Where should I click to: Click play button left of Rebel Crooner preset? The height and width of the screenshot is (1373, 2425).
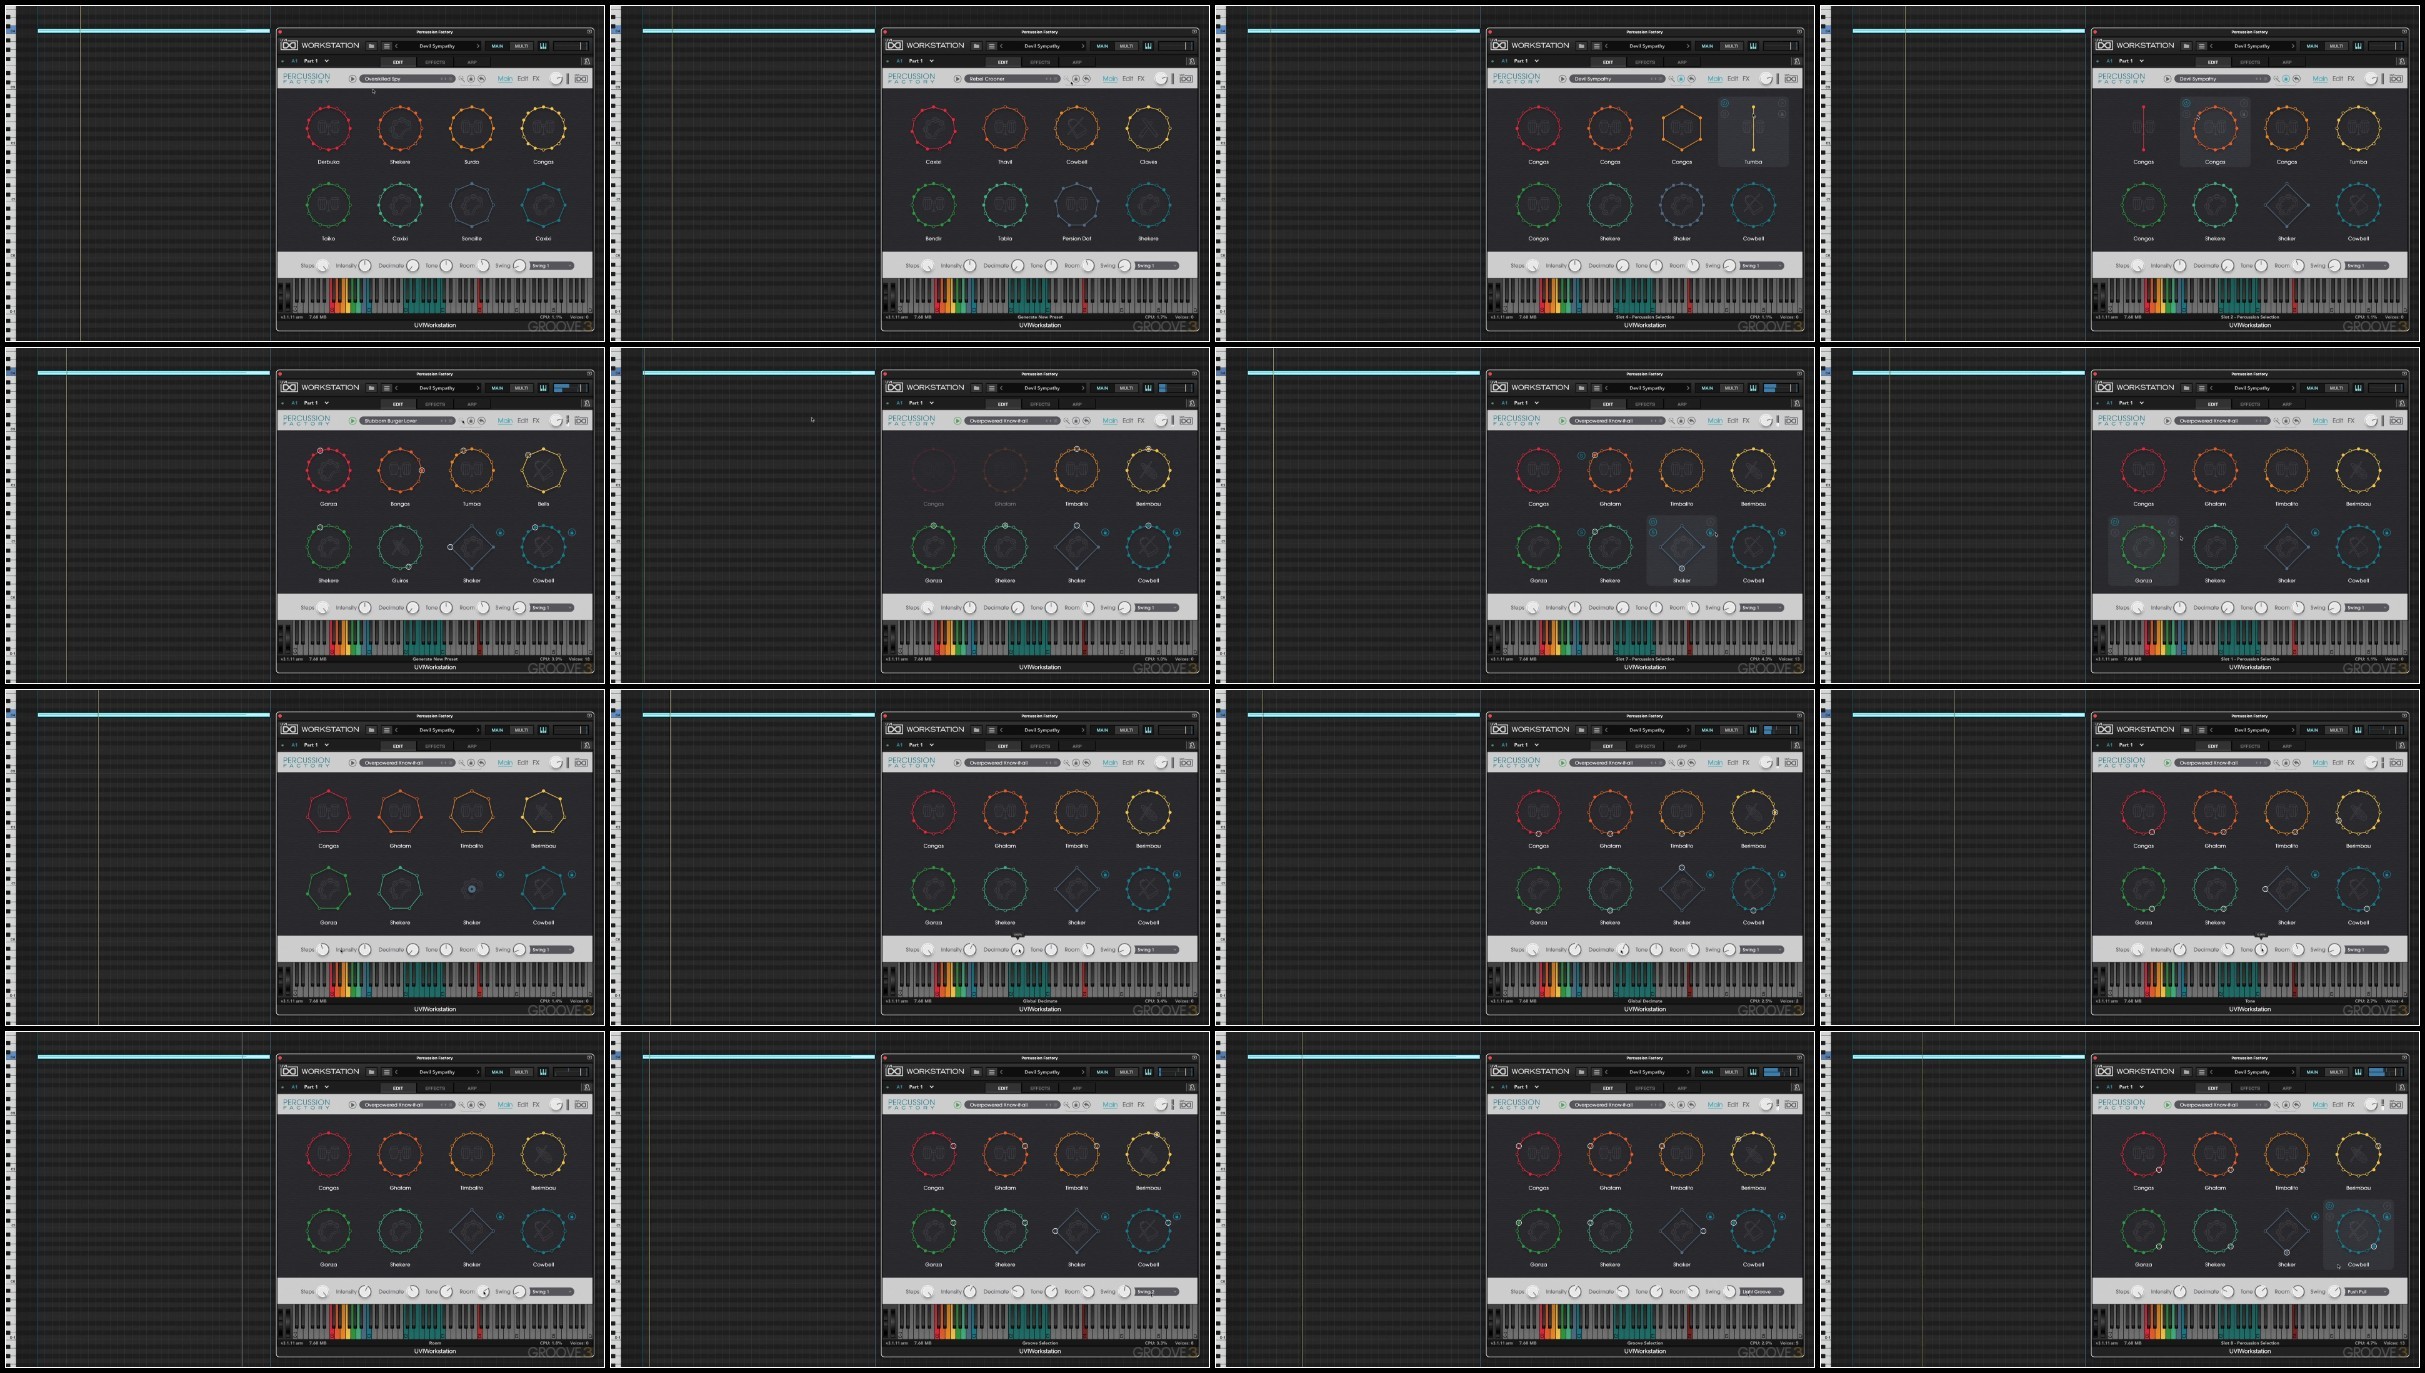[957, 79]
